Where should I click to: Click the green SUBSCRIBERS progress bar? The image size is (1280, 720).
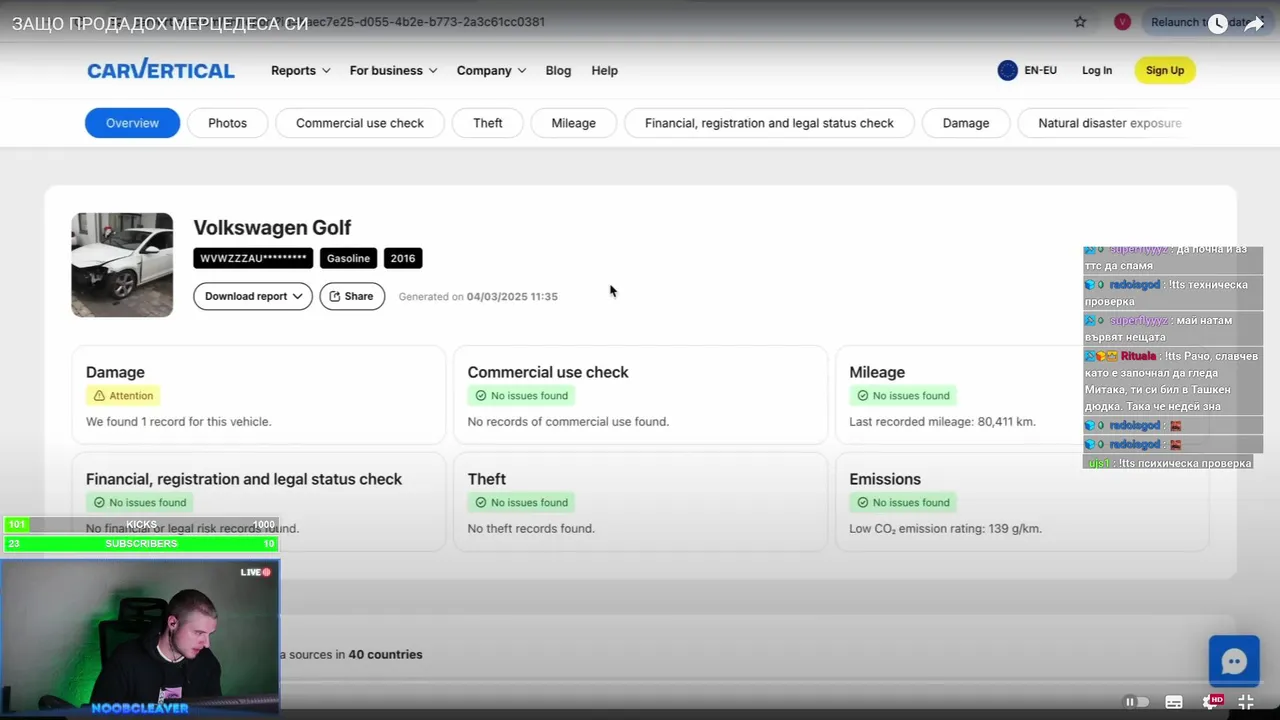(141, 544)
